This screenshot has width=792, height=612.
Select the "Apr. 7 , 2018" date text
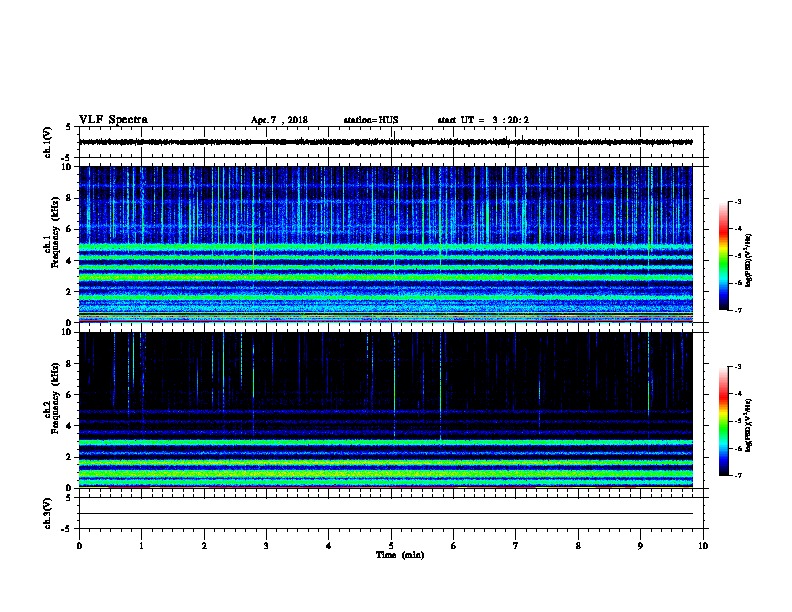point(279,120)
